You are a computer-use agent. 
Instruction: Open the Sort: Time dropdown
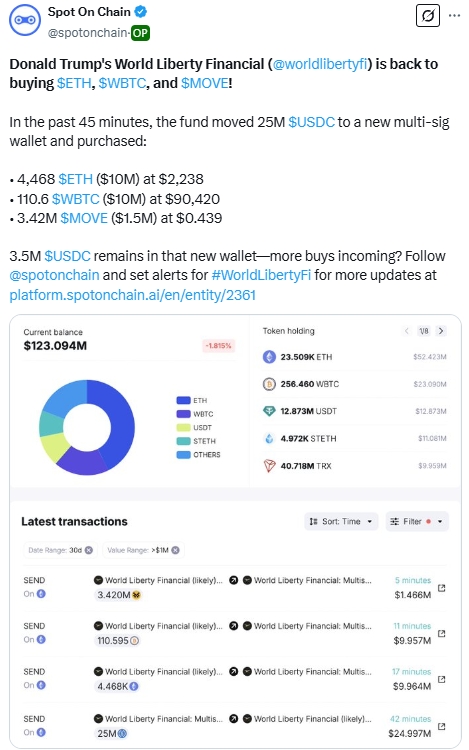341,521
